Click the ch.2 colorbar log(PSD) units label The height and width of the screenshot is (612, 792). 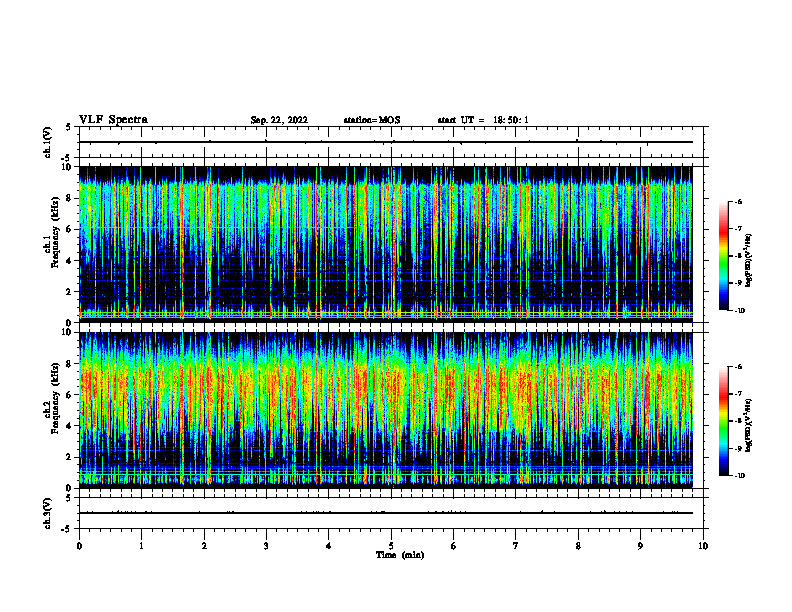(749, 425)
